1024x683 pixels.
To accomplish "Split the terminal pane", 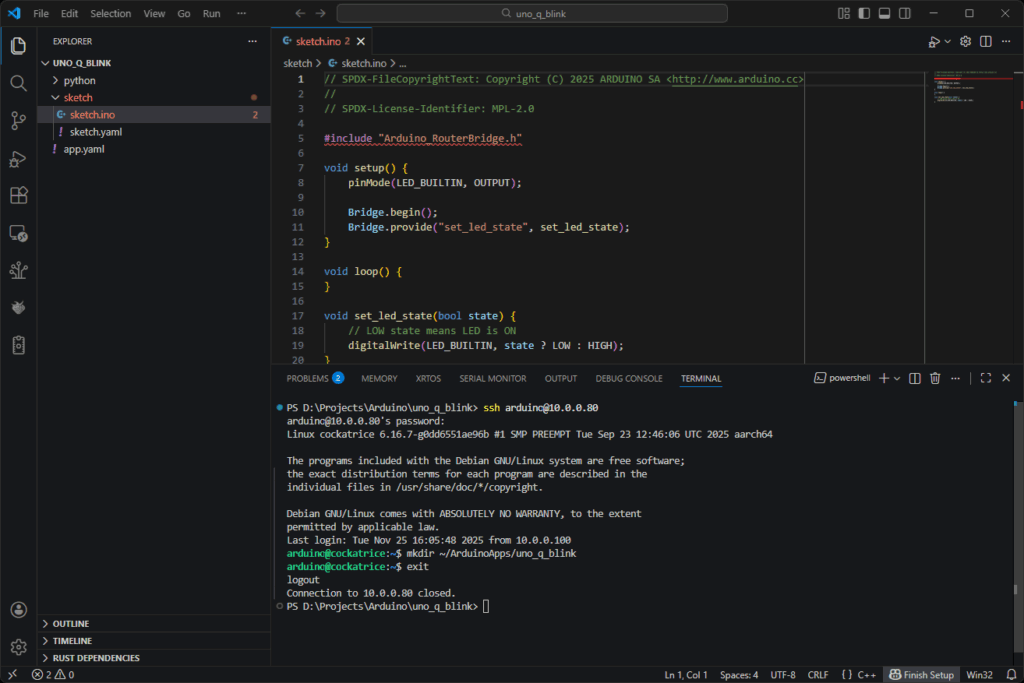I will pyautogui.click(x=914, y=378).
